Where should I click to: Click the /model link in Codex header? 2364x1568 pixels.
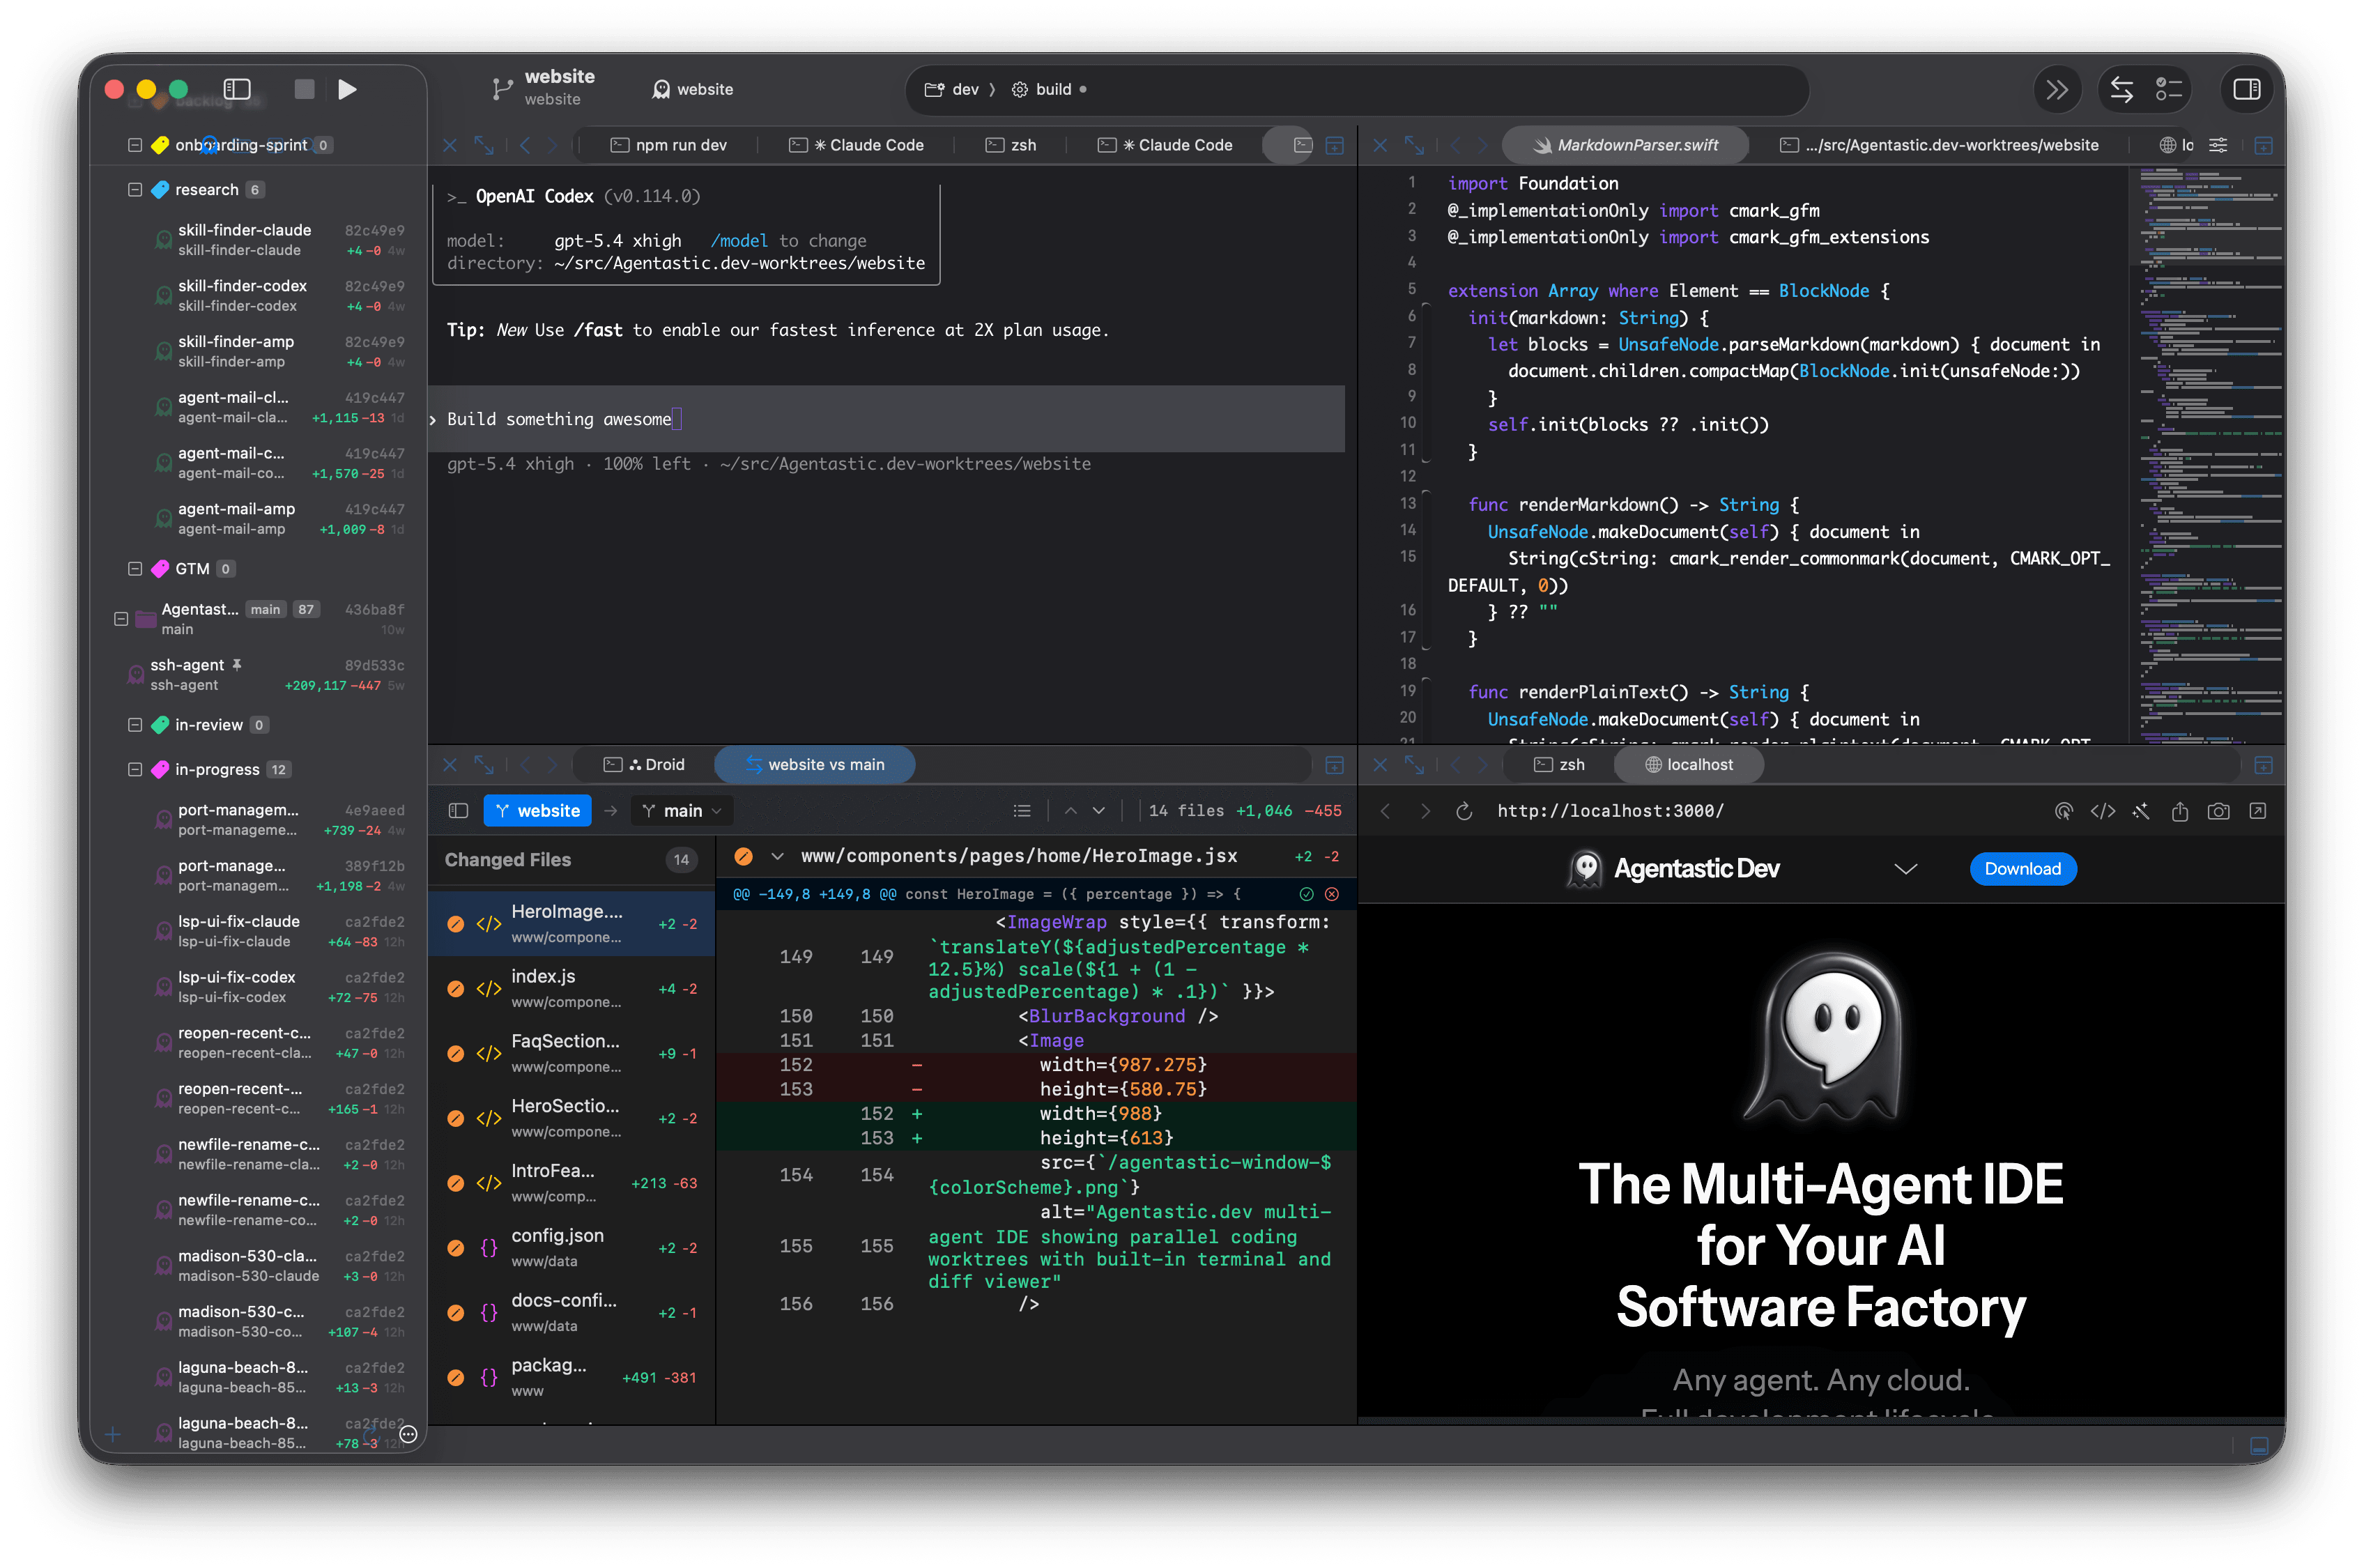739,241
